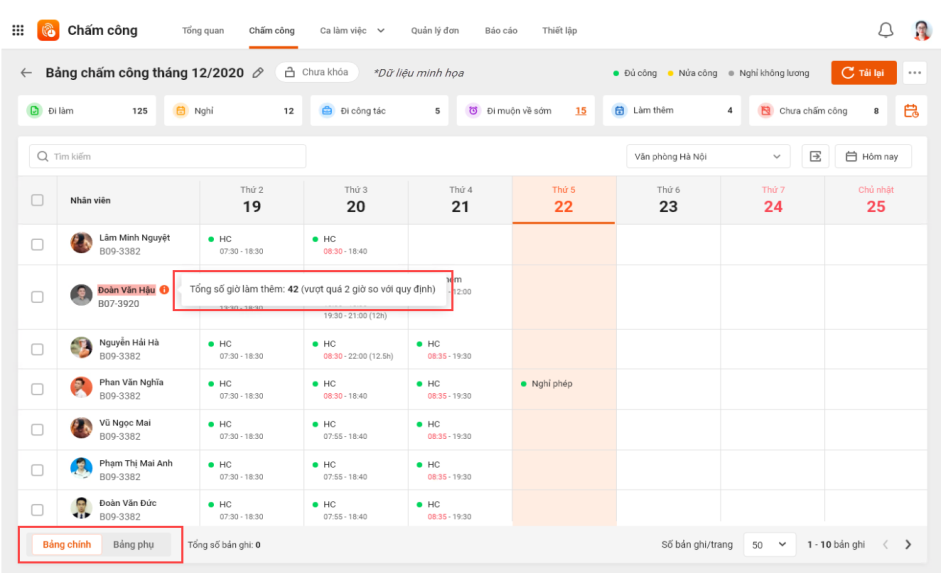Open the app grid launcher icon
The height and width of the screenshot is (578, 945).
(x=17, y=30)
